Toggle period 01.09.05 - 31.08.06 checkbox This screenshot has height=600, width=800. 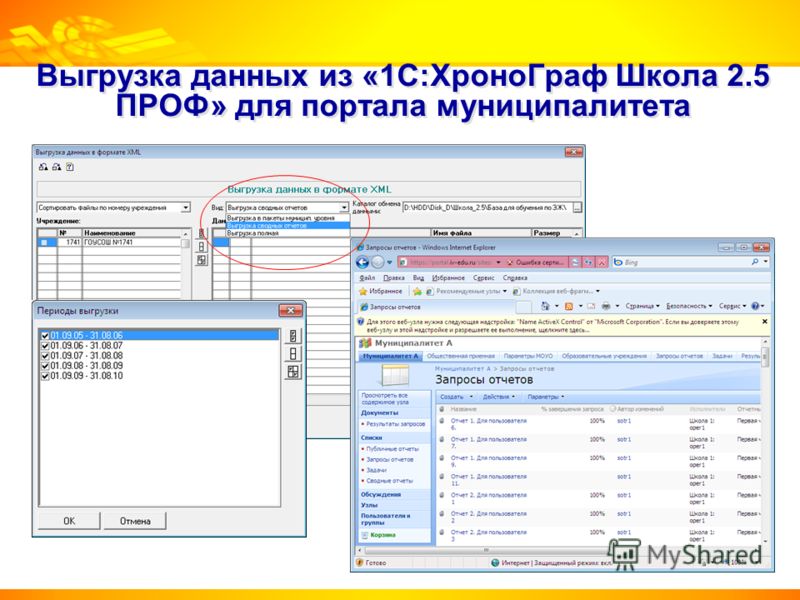click(x=45, y=336)
